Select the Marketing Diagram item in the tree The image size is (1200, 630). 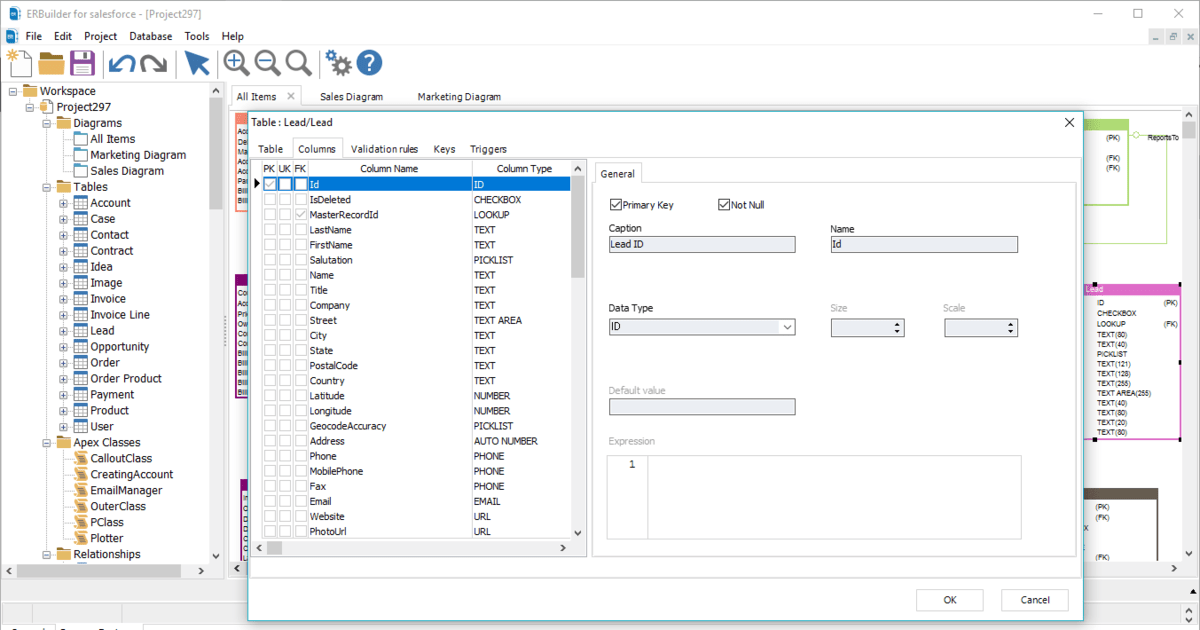(x=138, y=155)
